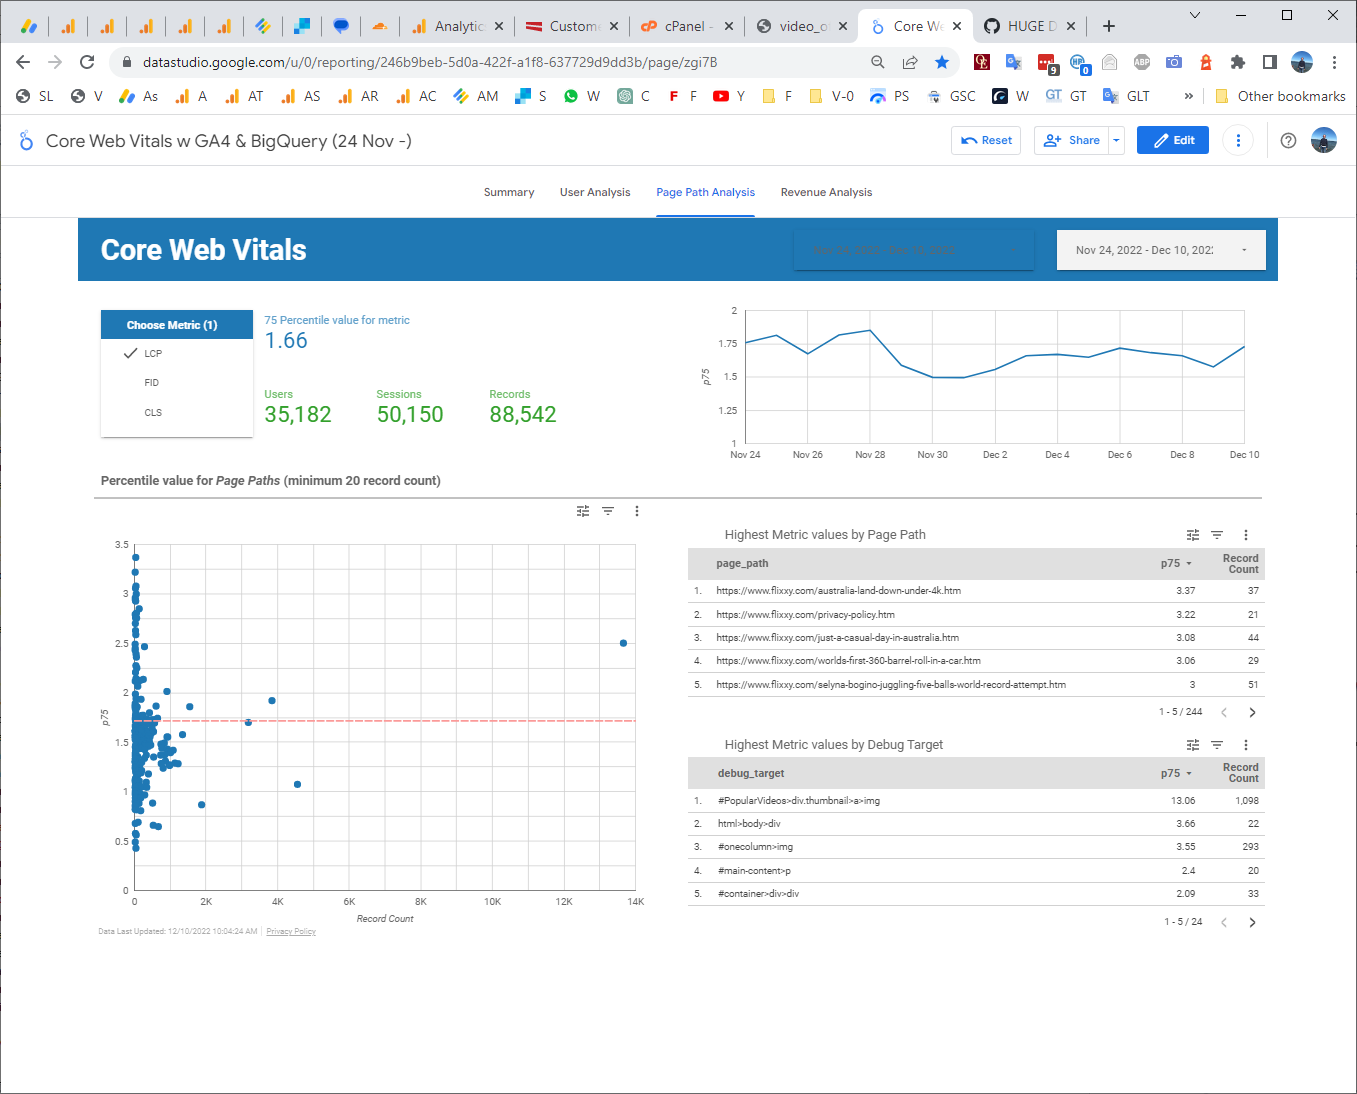This screenshot has width=1357, height=1094.
Task: Go to next page of Page Path results
Action: (x=1252, y=712)
